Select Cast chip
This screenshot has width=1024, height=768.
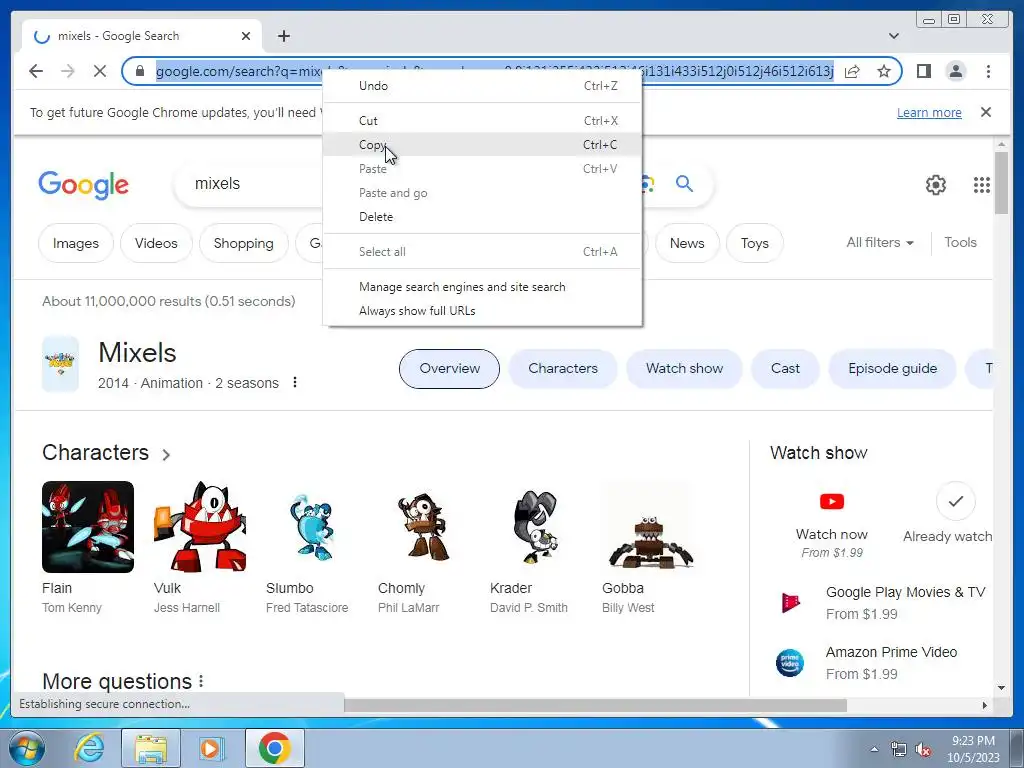click(785, 368)
